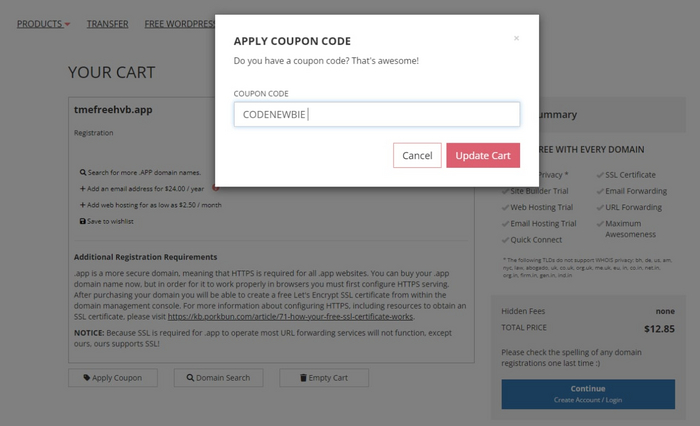Open the free SSL certificate article link
This screenshot has height=426, width=700.
(x=290, y=316)
